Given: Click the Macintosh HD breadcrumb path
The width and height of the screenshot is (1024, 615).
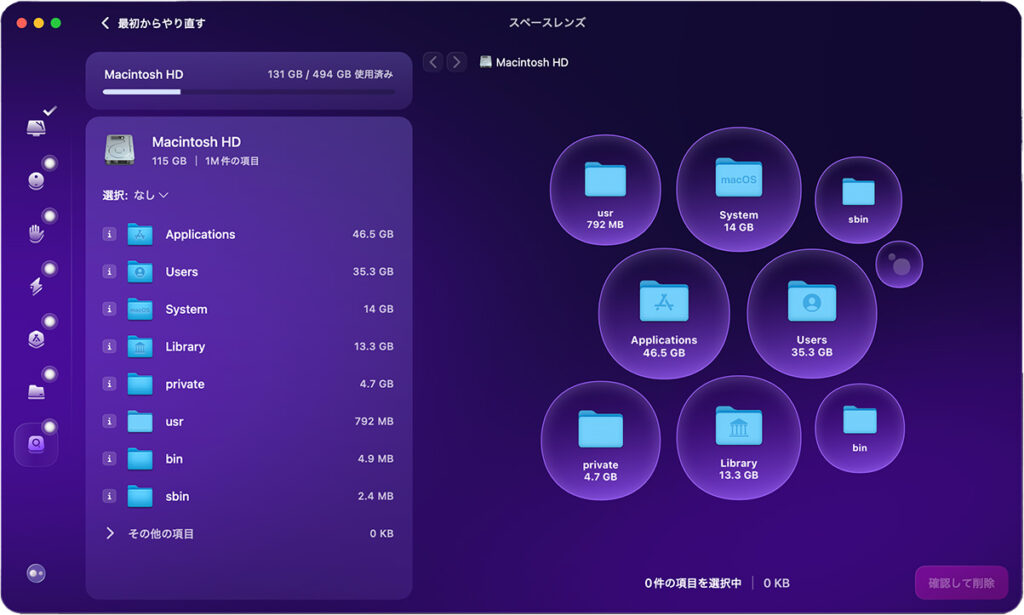Looking at the screenshot, I should [524, 62].
